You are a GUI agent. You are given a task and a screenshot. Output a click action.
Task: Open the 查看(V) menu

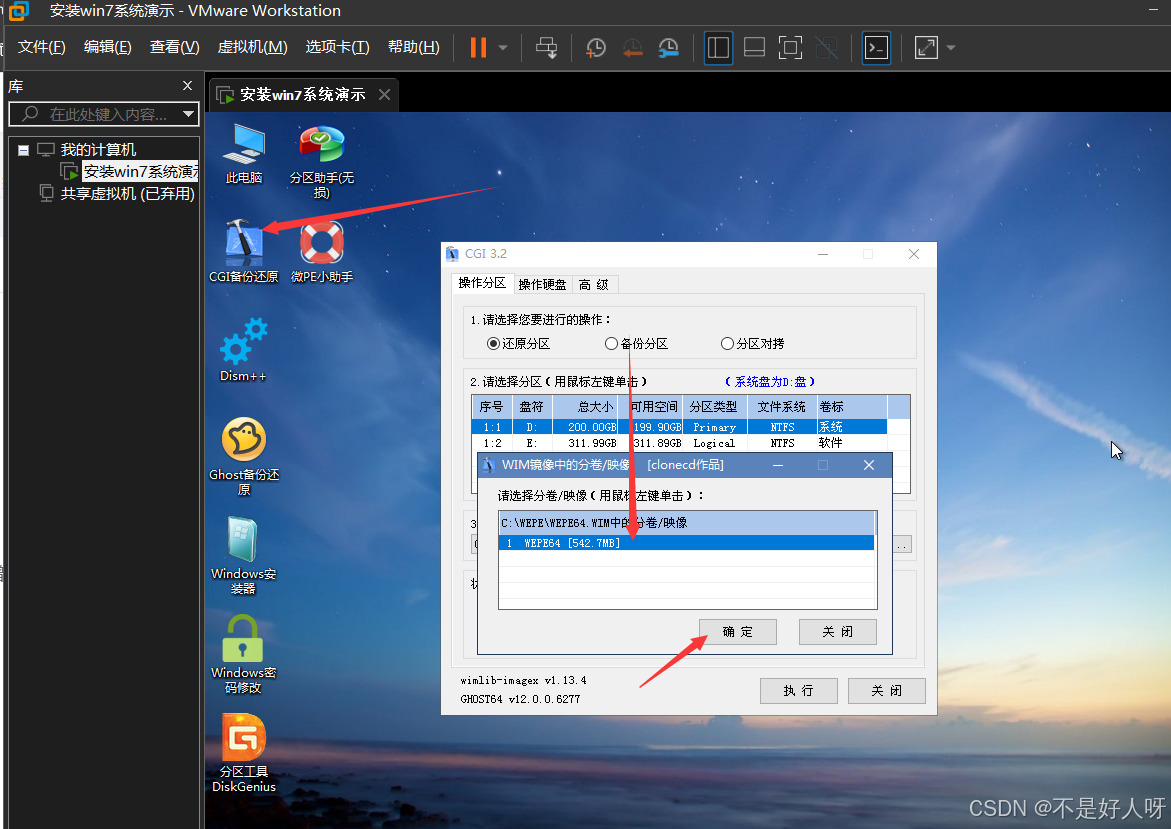(175, 47)
